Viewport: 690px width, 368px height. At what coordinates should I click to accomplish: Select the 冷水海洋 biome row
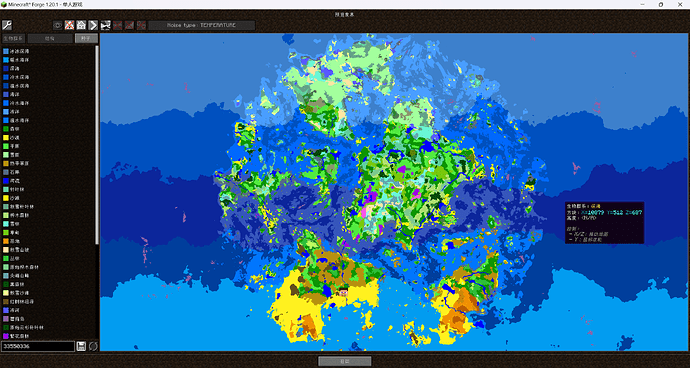click(48, 103)
